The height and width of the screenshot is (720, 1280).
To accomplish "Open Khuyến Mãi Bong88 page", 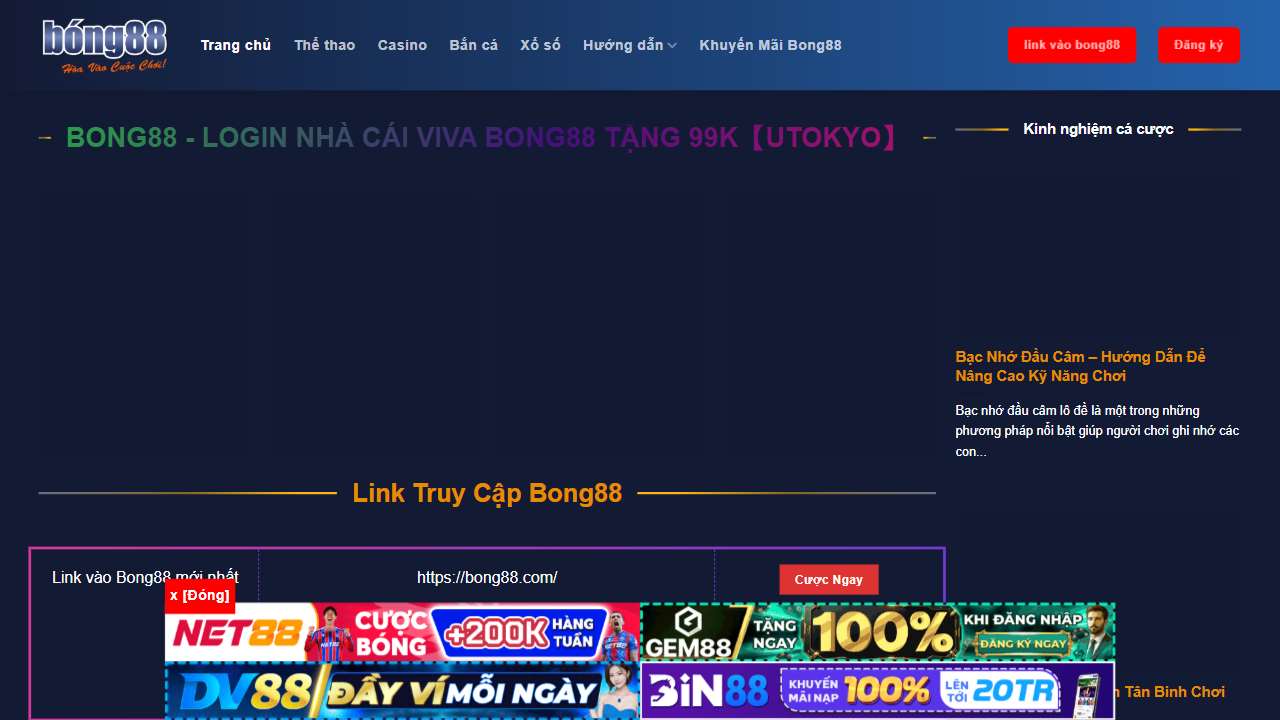I will pos(770,45).
